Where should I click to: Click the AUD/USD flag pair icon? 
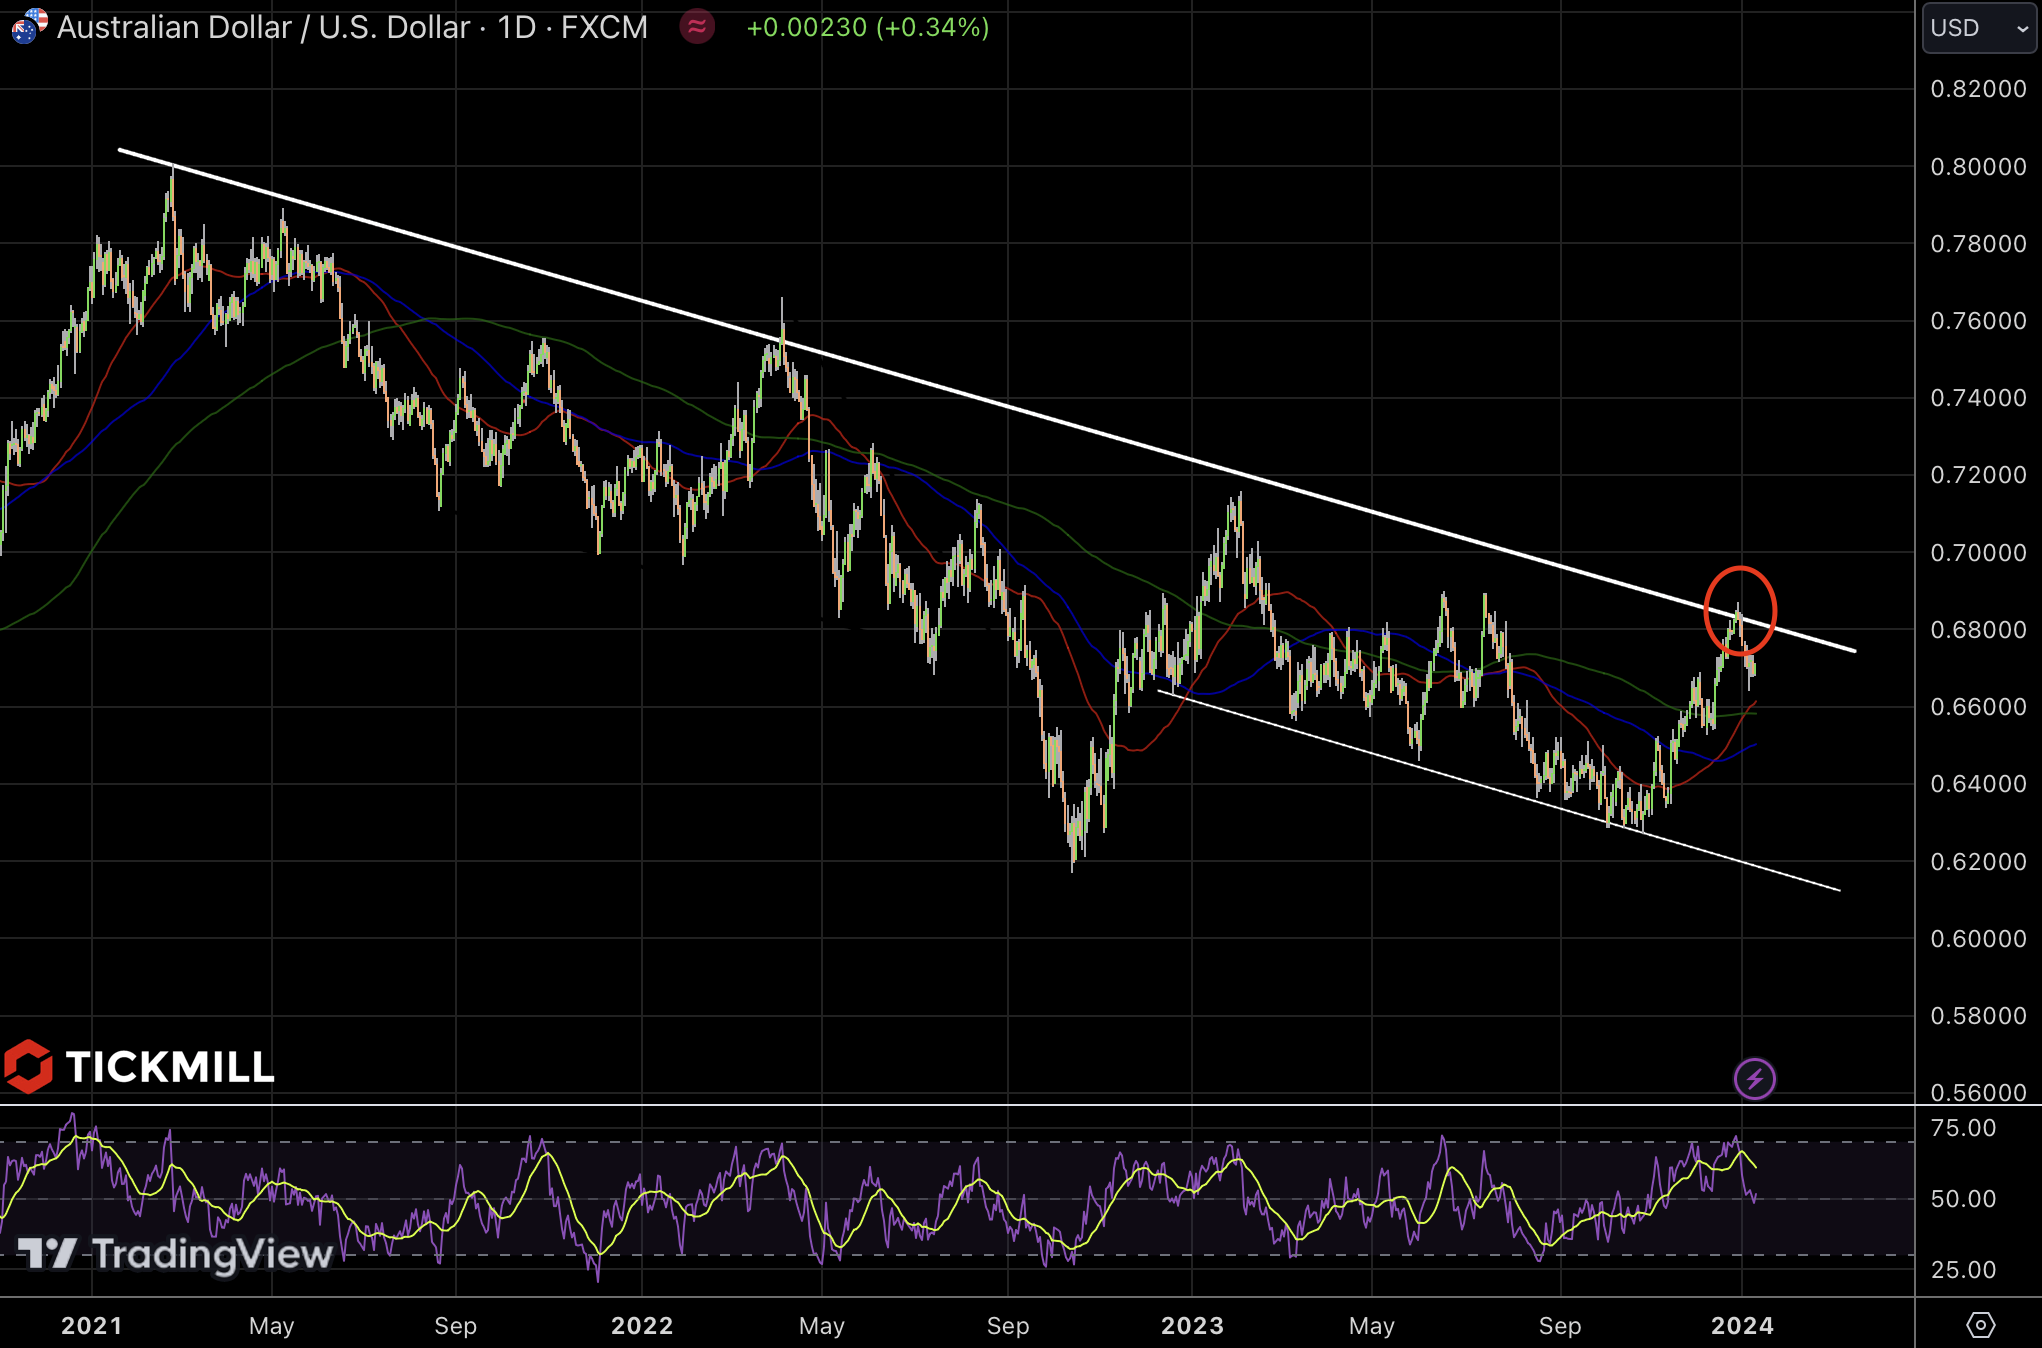pyautogui.click(x=29, y=26)
